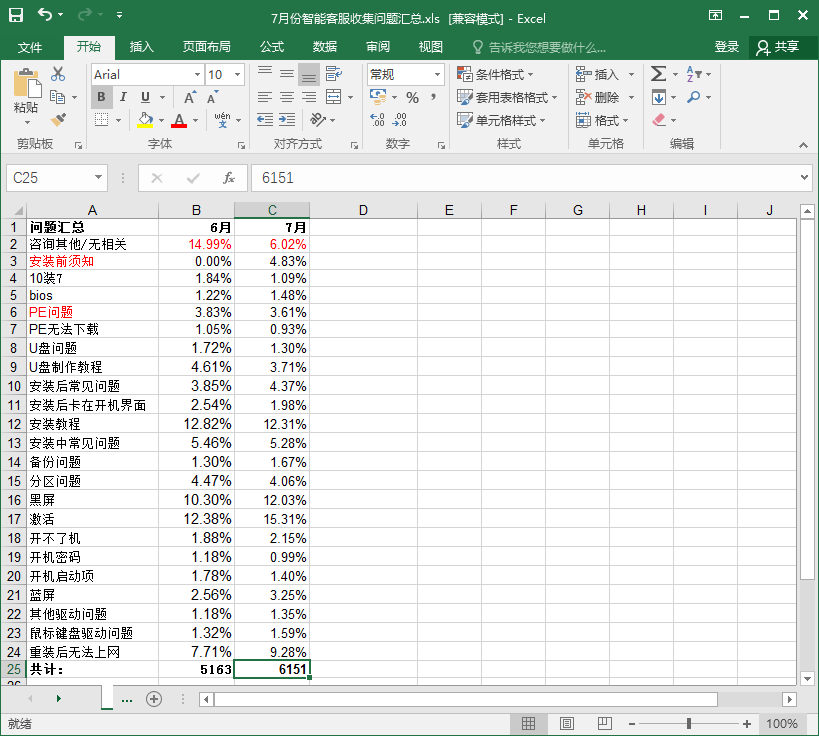Click the zoom slider handle
This screenshot has height=736, width=819.
(x=688, y=723)
